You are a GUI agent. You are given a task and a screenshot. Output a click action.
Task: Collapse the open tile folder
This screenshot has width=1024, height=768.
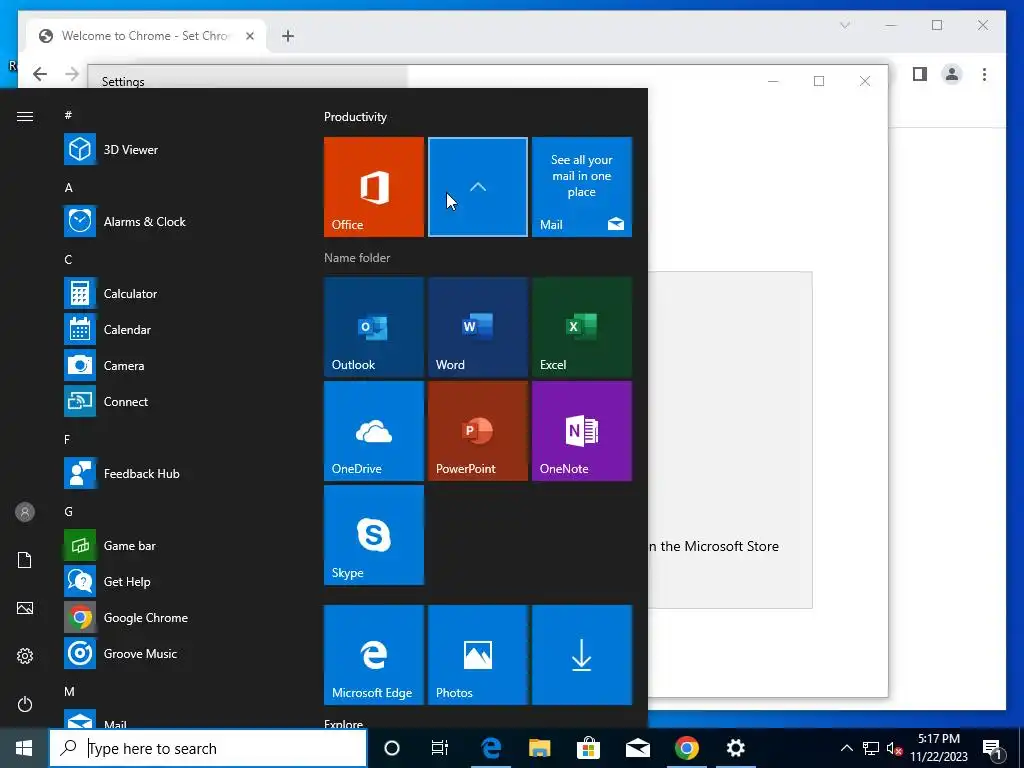pos(478,187)
